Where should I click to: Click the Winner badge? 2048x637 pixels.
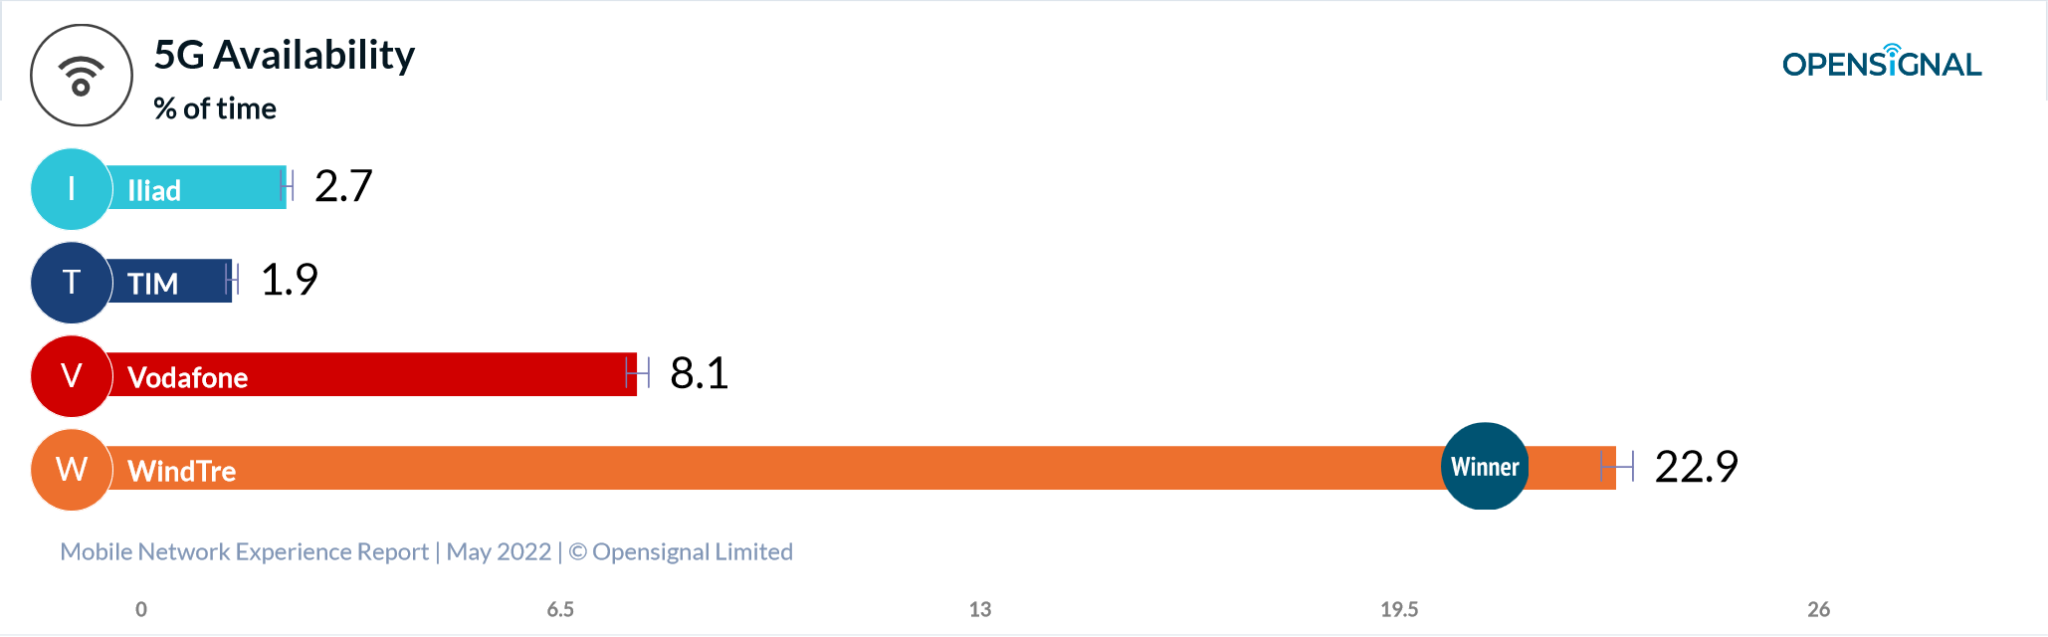(1484, 466)
